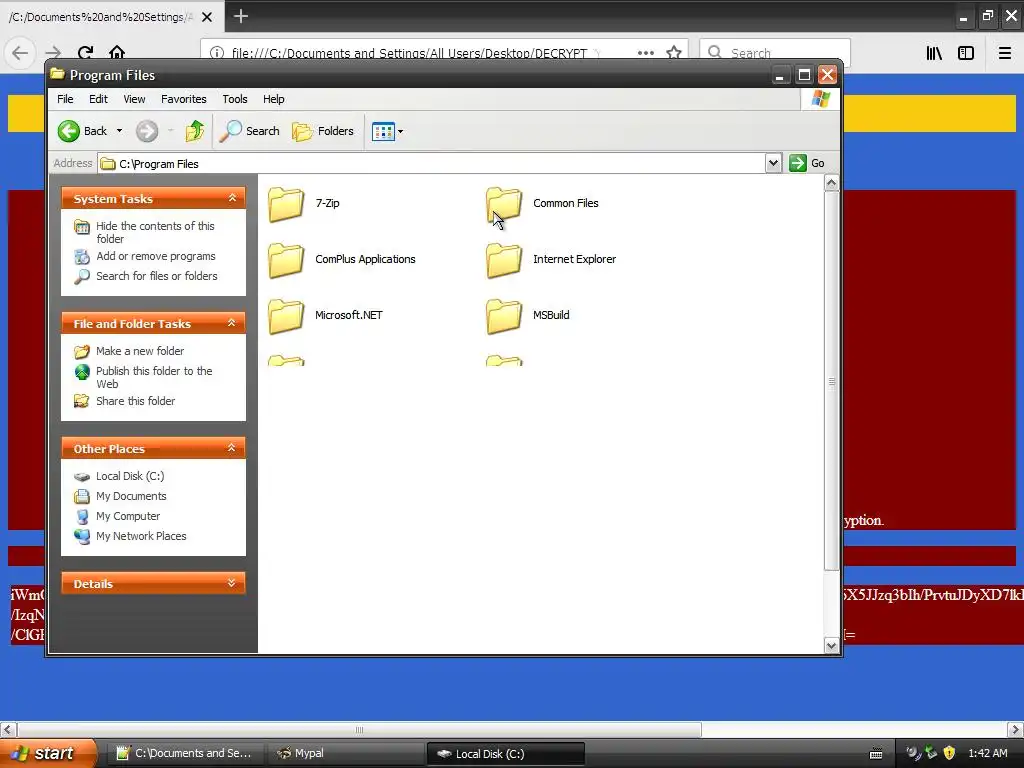The height and width of the screenshot is (768, 1024).
Task: Open the Tools menu in Explorer
Action: pos(234,99)
